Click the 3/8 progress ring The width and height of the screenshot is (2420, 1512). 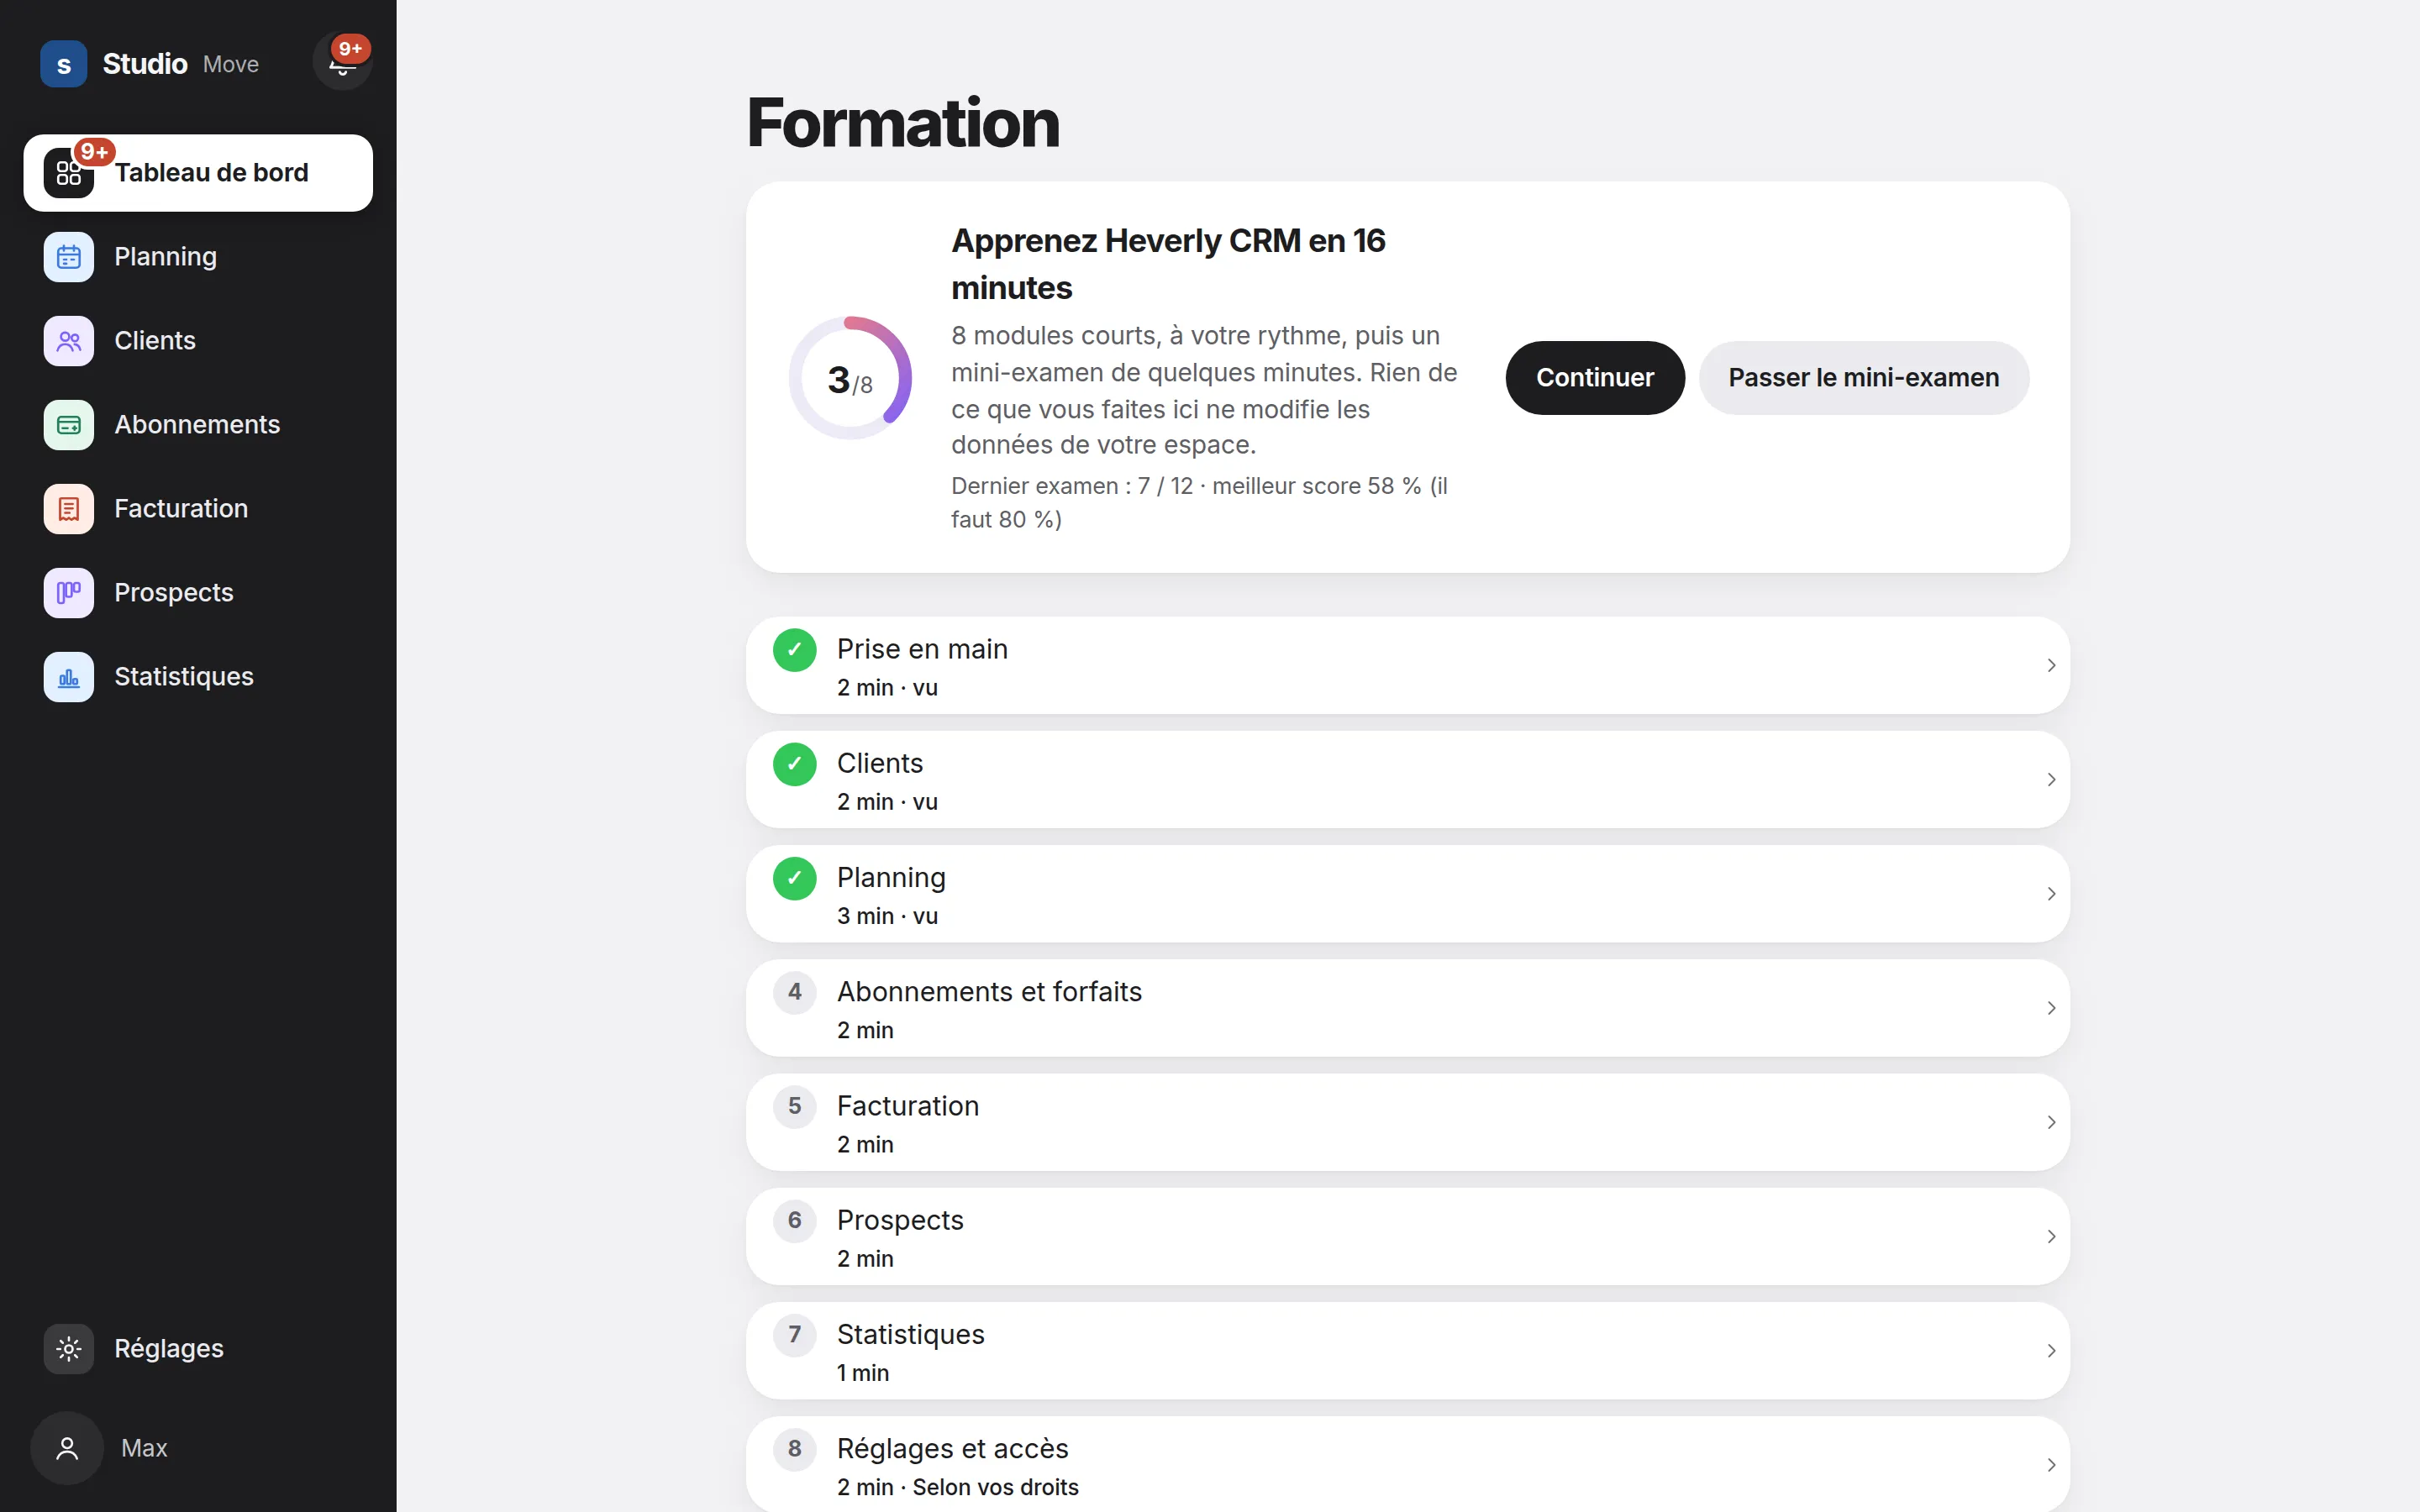[x=850, y=378]
